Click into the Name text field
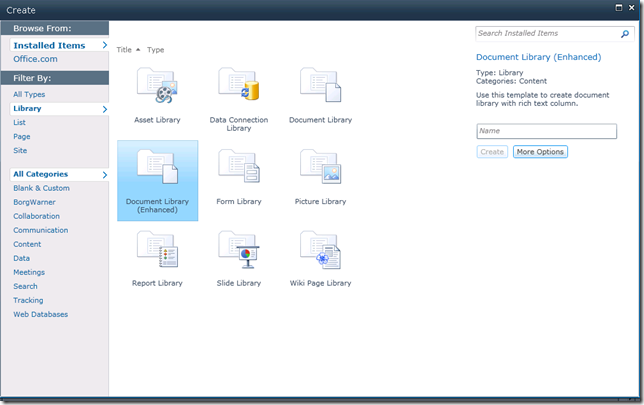 (546, 131)
